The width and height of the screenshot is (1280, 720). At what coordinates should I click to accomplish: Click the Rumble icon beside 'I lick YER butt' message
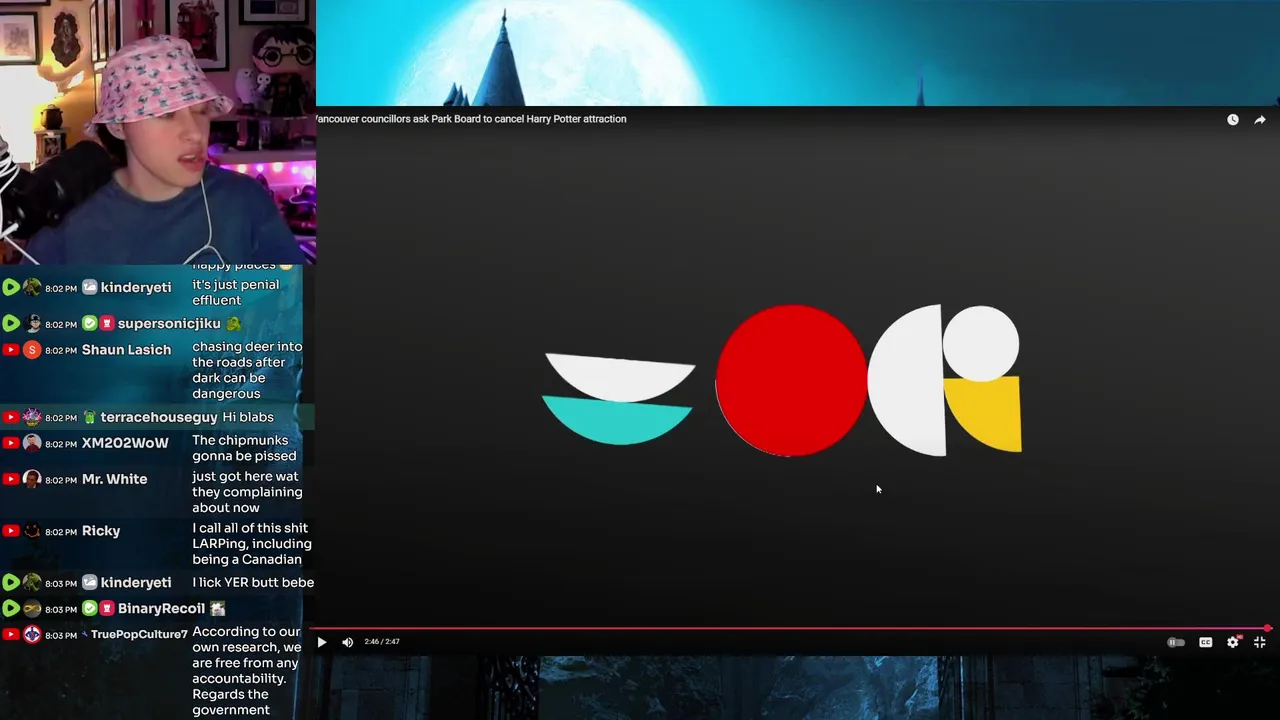(11, 583)
